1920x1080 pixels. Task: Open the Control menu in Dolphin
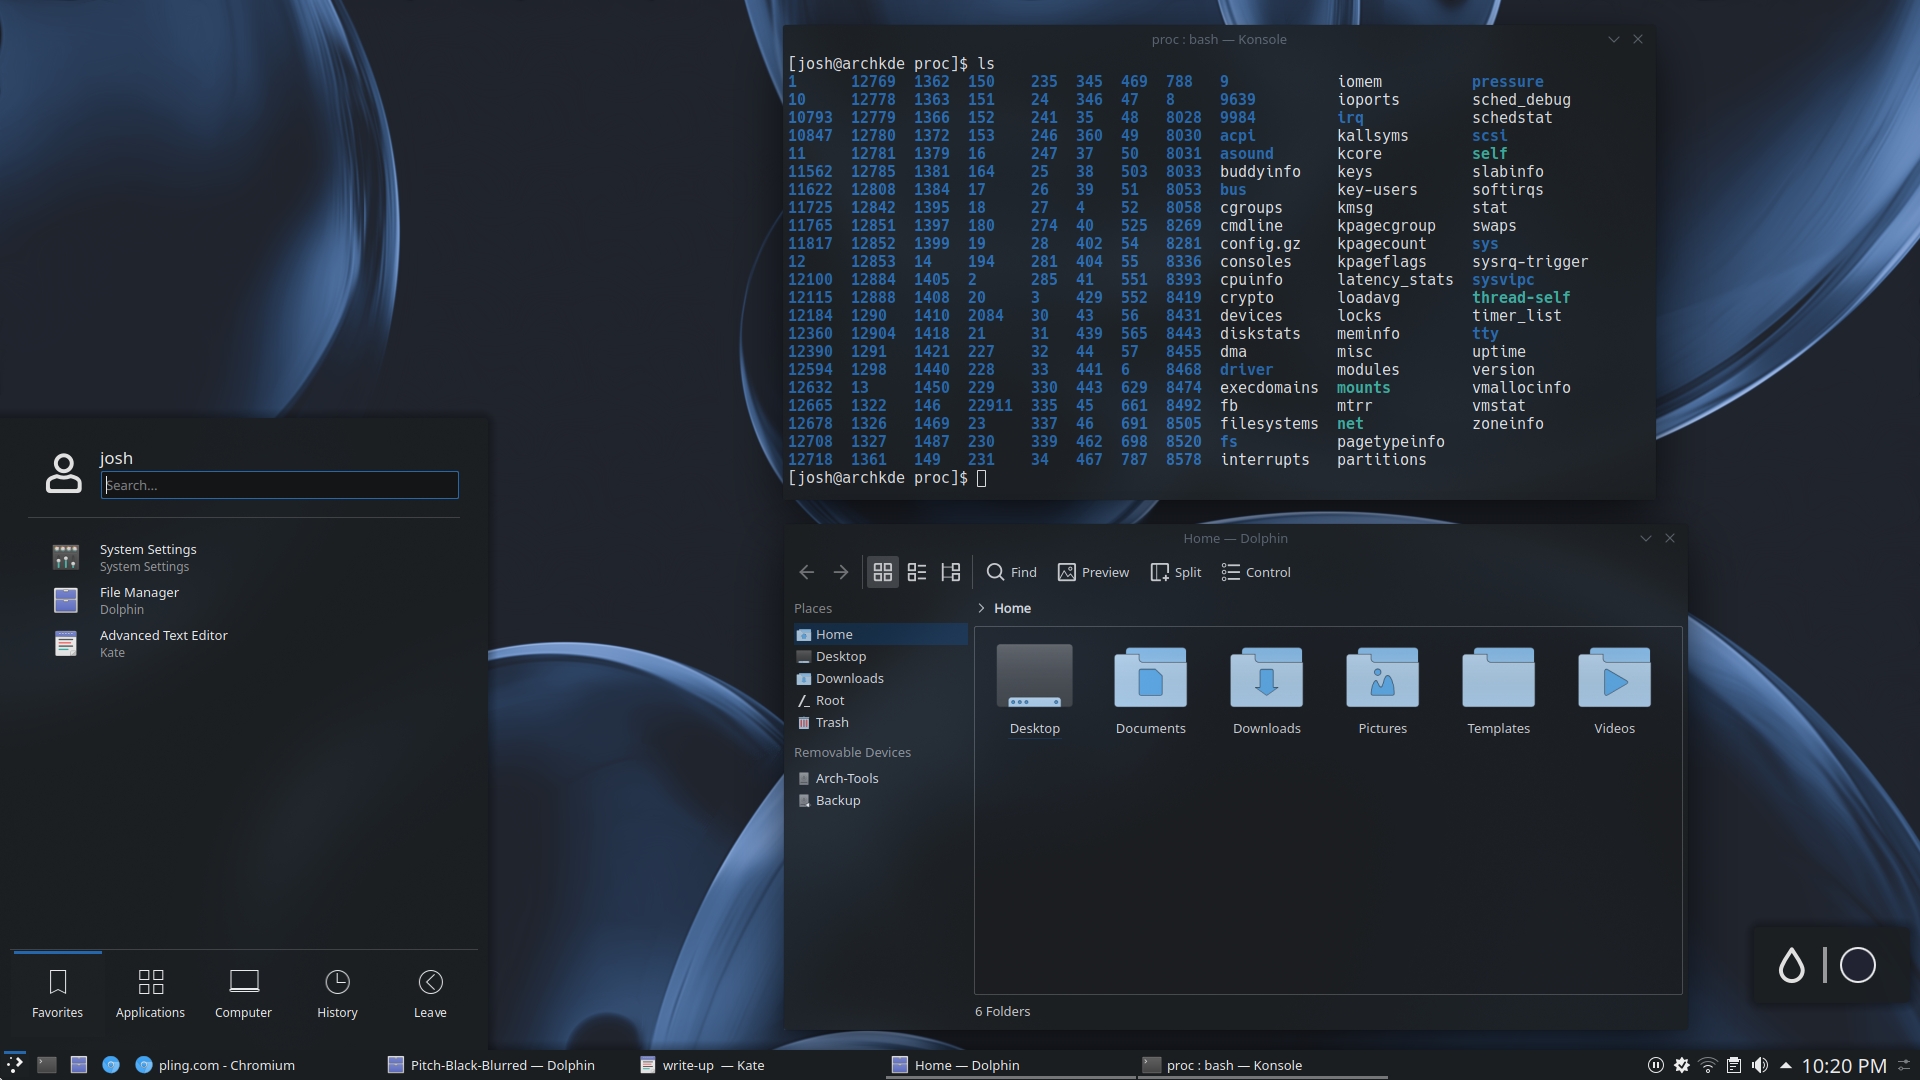(1256, 572)
